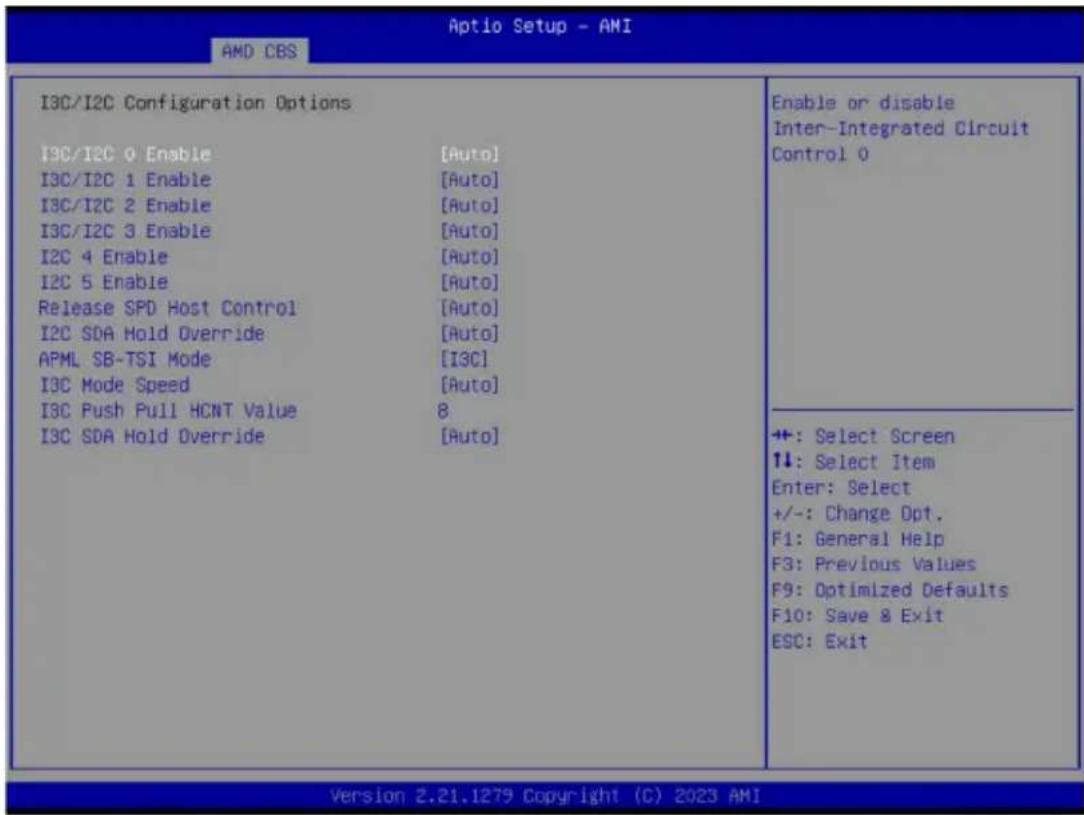This screenshot has height=815, width=1084.
Task: Click the 'Control 0' help line
Action: [820, 154]
